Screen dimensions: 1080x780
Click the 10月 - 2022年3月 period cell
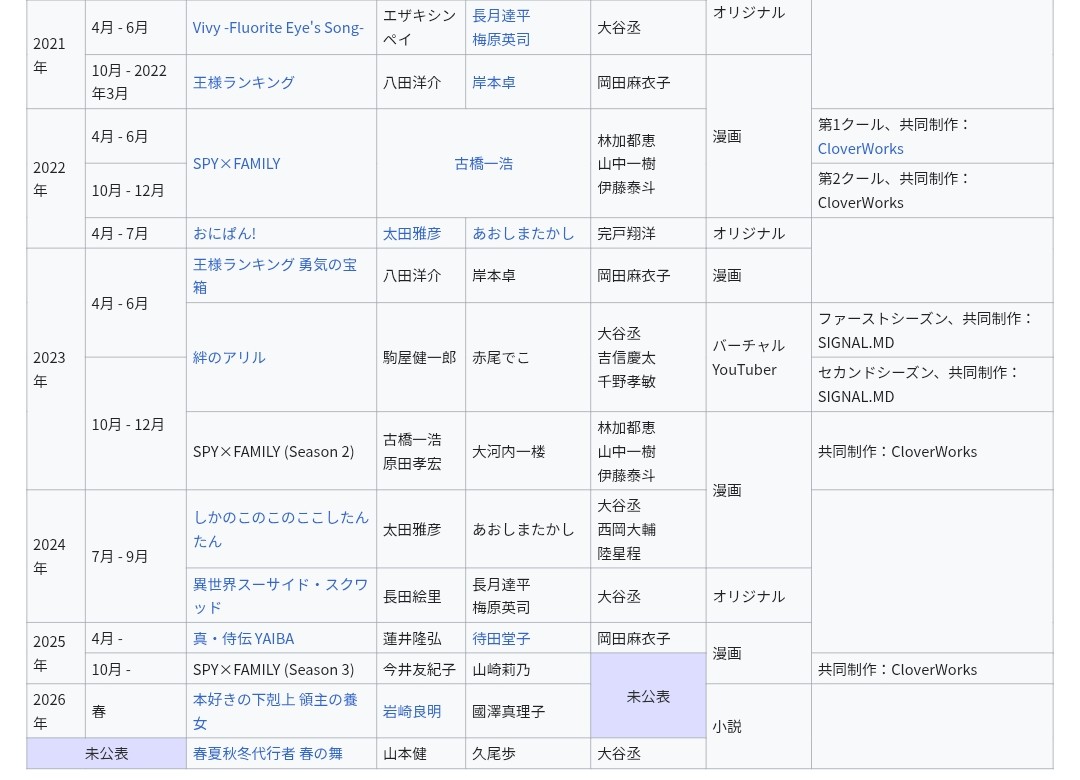pos(136,82)
